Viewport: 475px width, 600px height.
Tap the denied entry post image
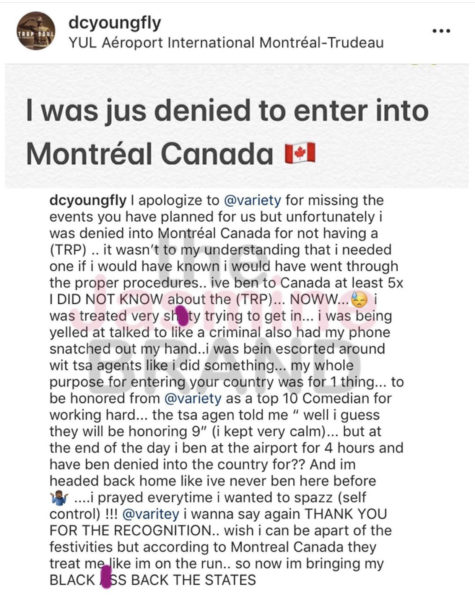tap(237, 126)
